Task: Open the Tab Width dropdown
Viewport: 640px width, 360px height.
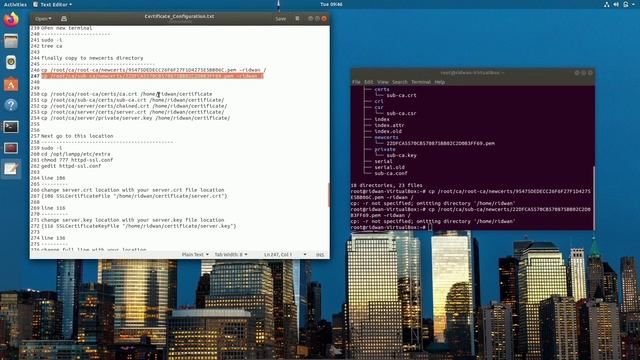Action: point(231,254)
